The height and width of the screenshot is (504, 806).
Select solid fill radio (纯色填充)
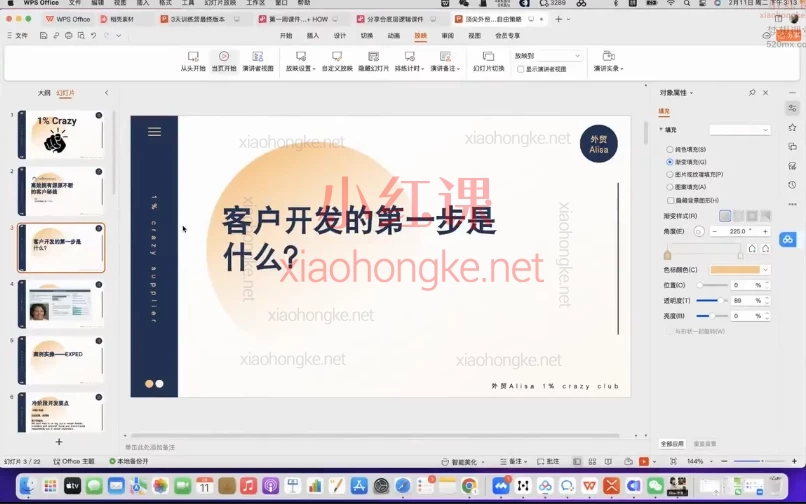pos(669,149)
